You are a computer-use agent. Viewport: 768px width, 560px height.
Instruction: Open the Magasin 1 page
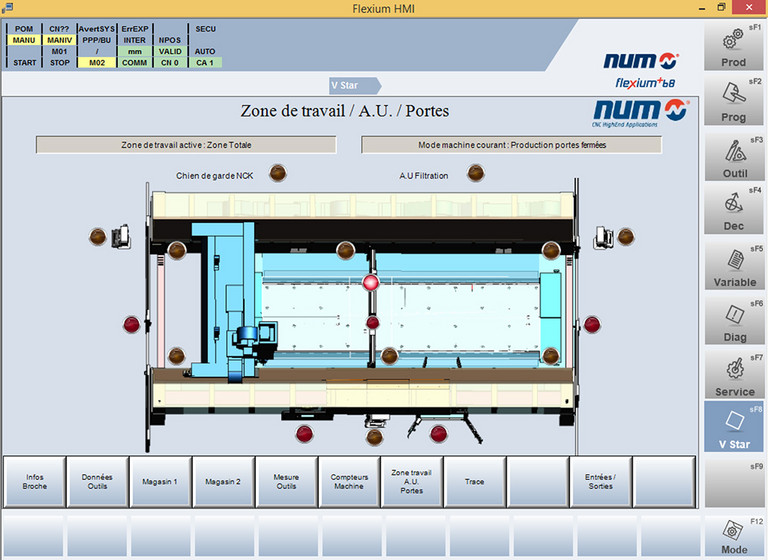pyautogui.click(x=159, y=481)
